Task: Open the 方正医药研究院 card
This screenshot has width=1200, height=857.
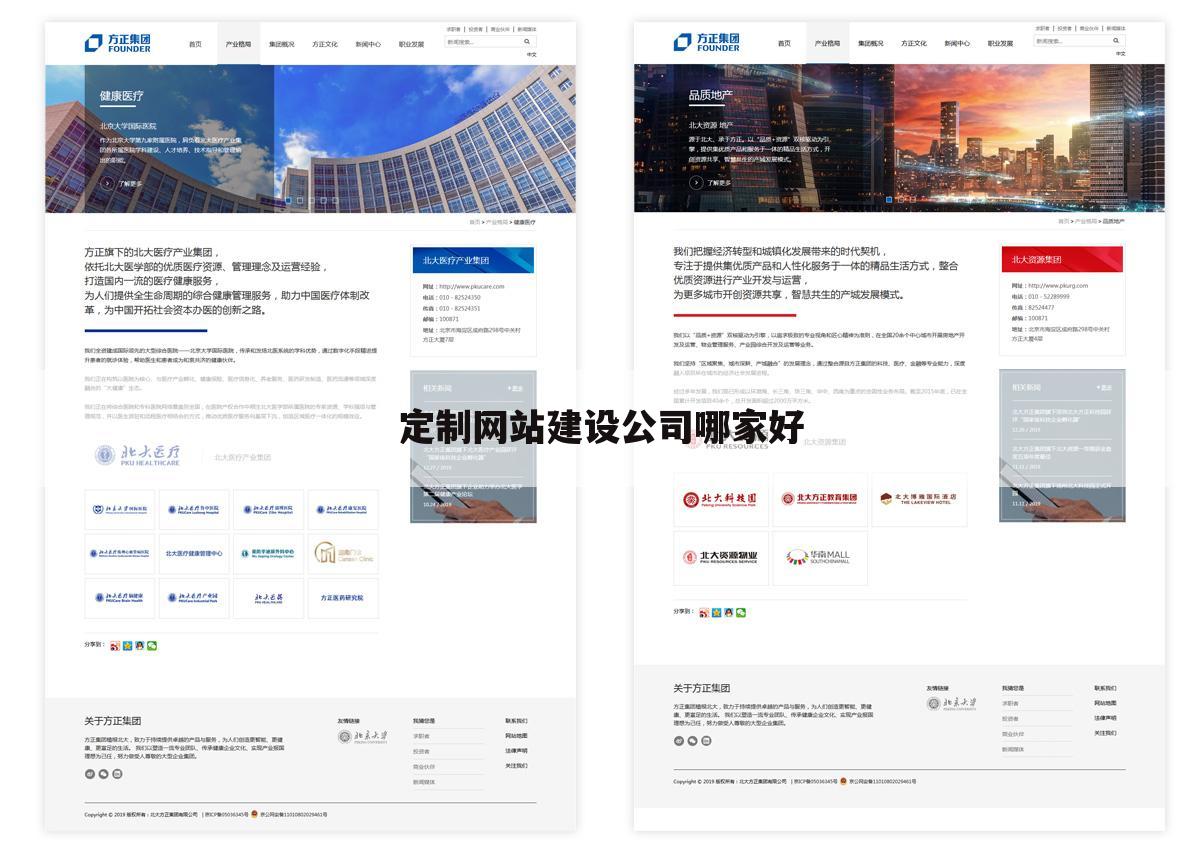Action: pos(343,598)
